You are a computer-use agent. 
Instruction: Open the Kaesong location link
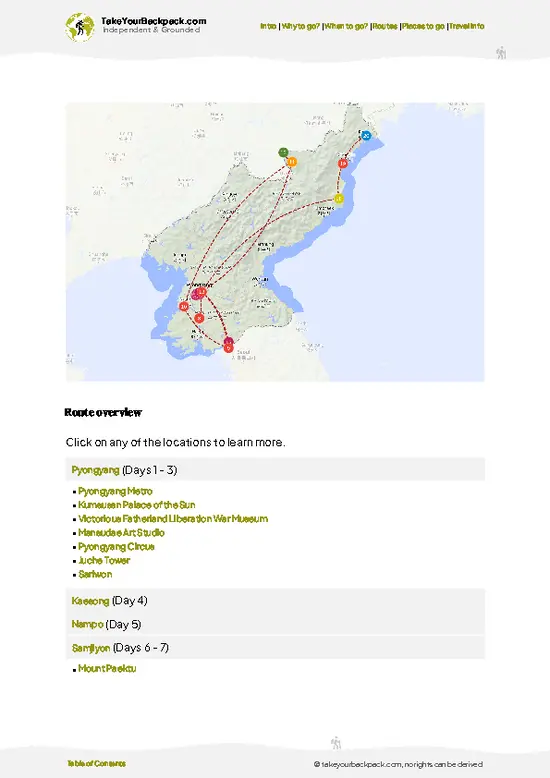click(x=90, y=601)
